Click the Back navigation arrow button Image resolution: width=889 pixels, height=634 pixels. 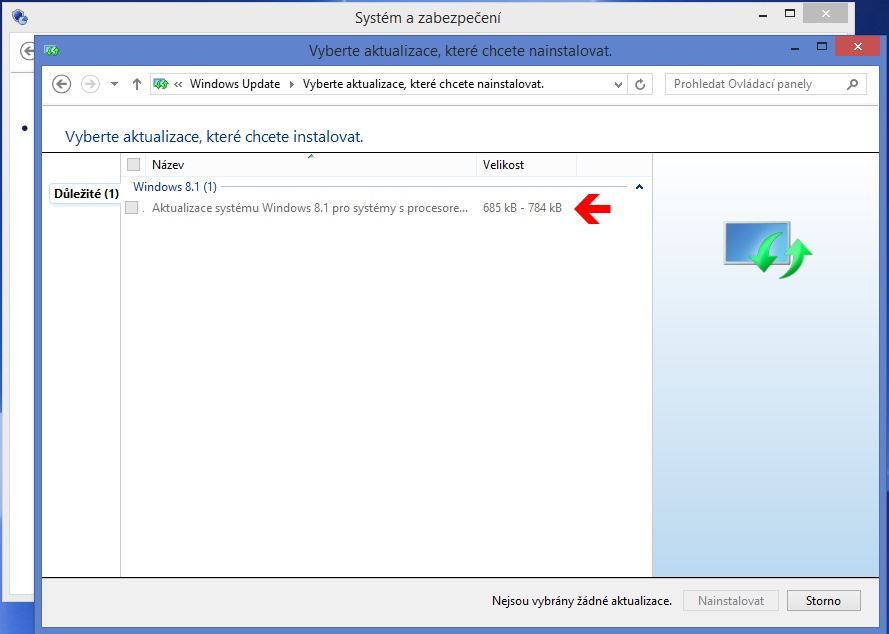(x=62, y=84)
